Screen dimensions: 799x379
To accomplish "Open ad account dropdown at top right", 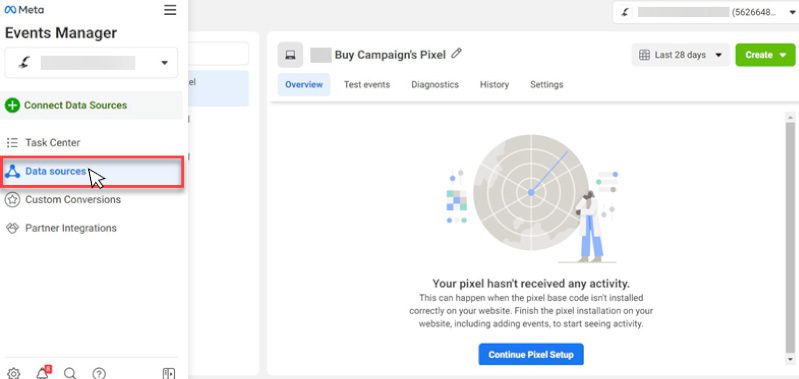I will click(x=705, y=12).
